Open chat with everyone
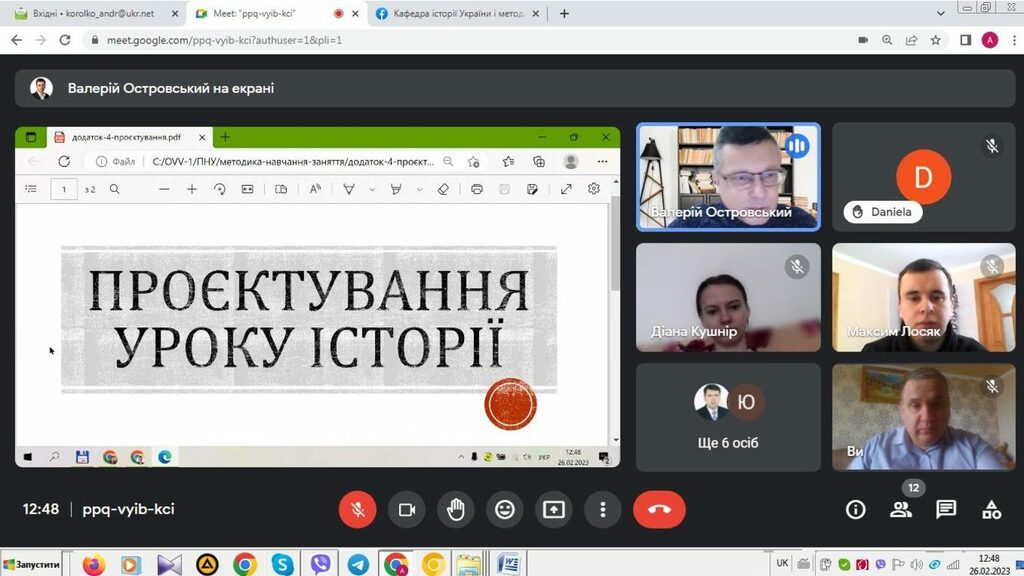The image size is (1024, 576). coord(946,510)
